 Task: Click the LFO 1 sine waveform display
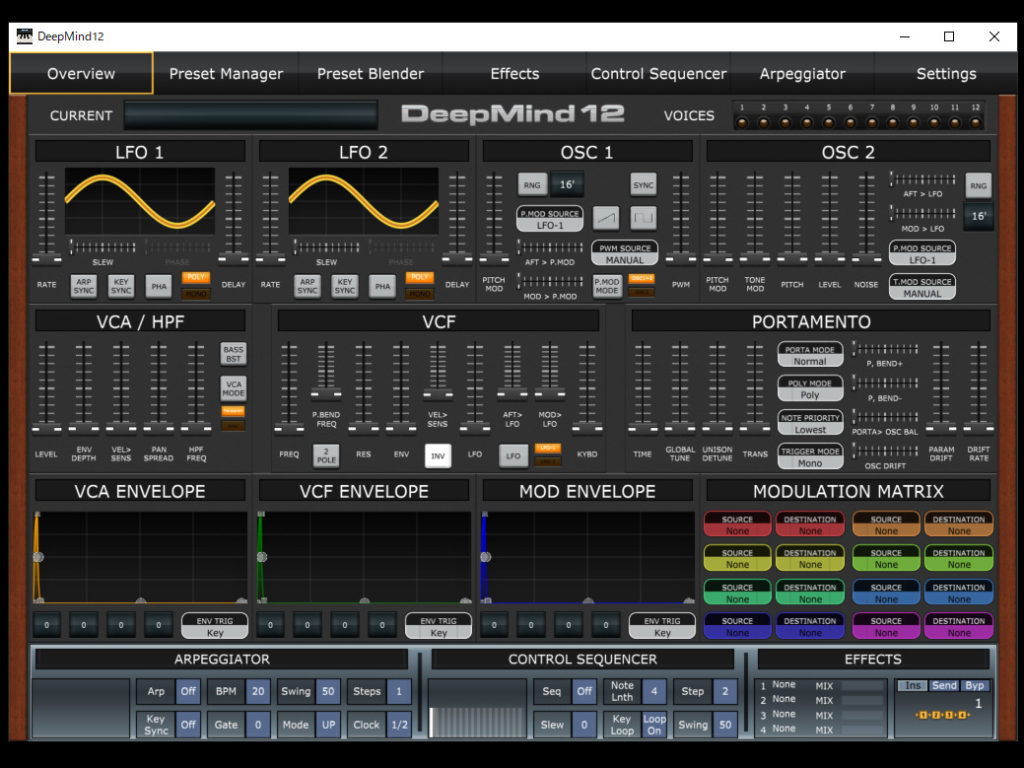click(140, 201)
